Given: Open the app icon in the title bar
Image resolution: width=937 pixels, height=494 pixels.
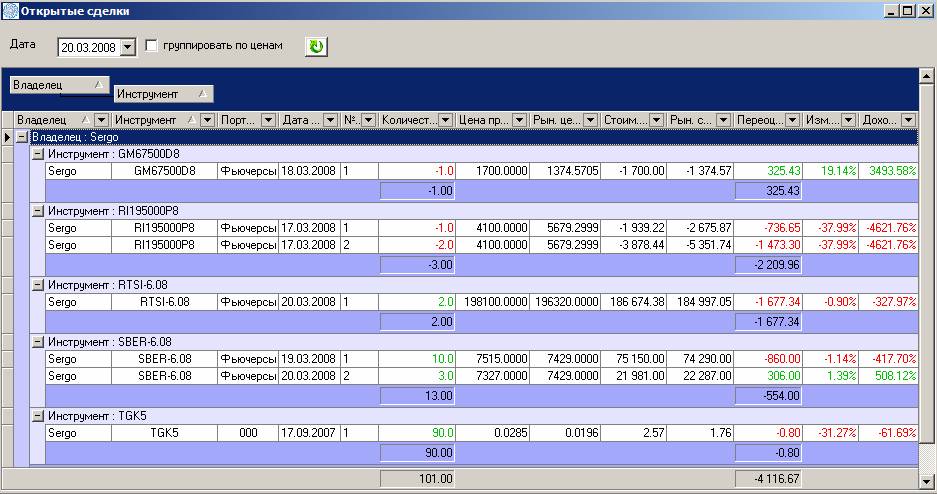Looking at the screenshot, I should (x=10, y=11).
